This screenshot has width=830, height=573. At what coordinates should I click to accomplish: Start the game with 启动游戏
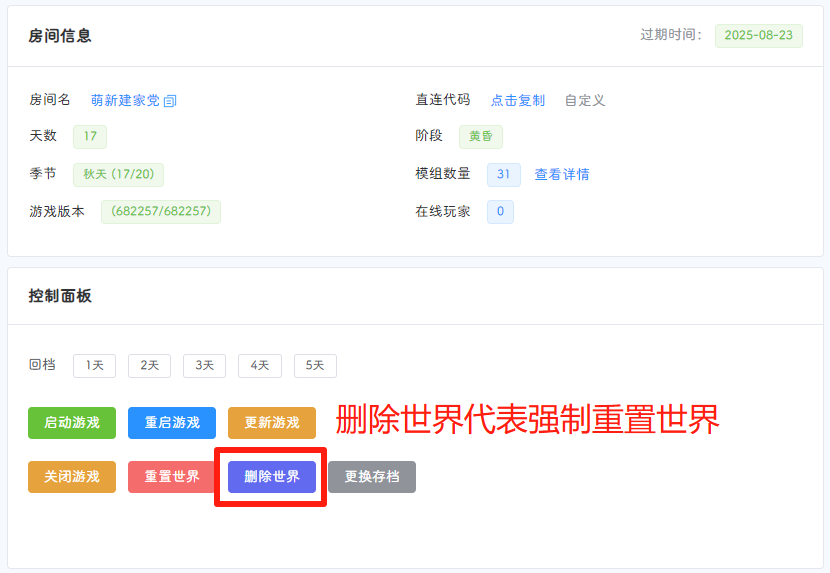[72, 423]
